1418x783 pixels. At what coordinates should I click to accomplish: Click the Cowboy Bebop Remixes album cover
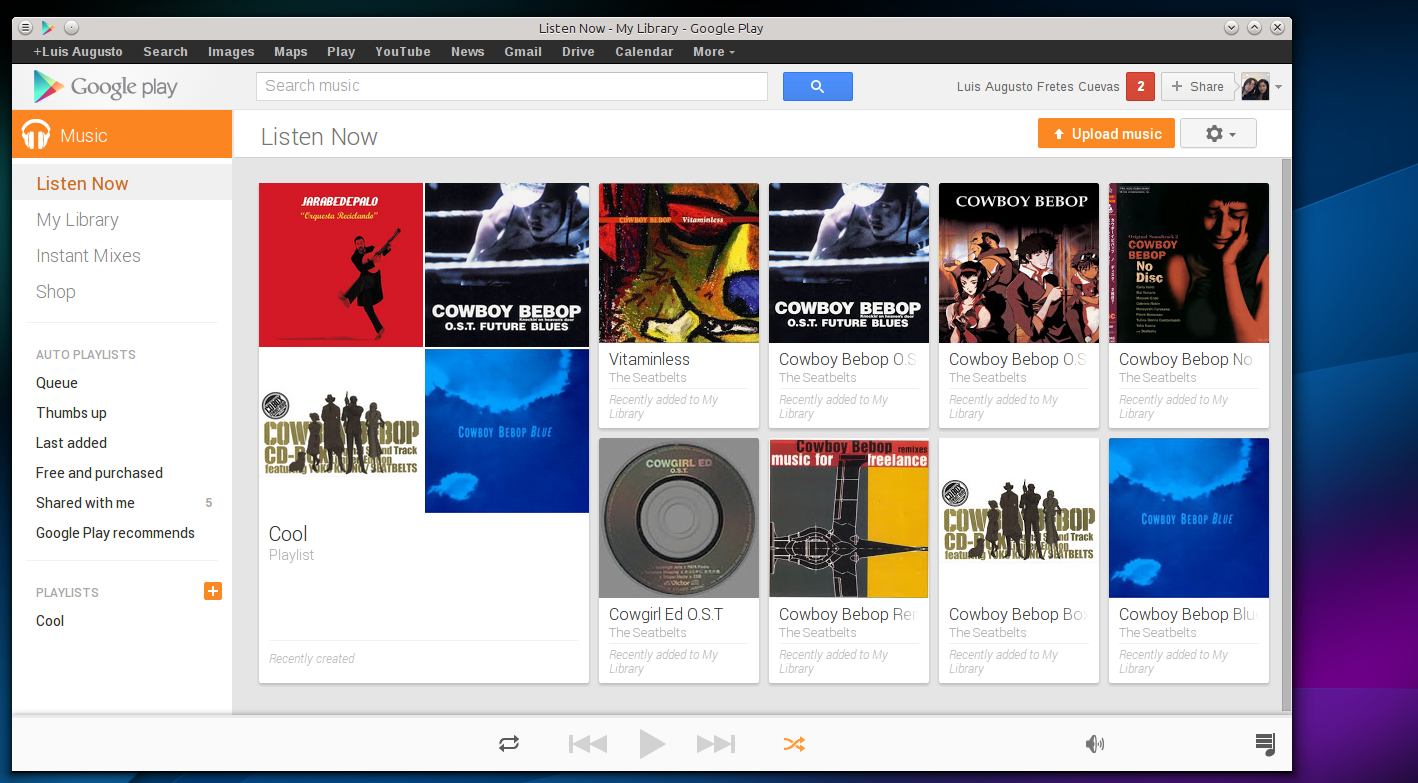[x=849, y=518]
